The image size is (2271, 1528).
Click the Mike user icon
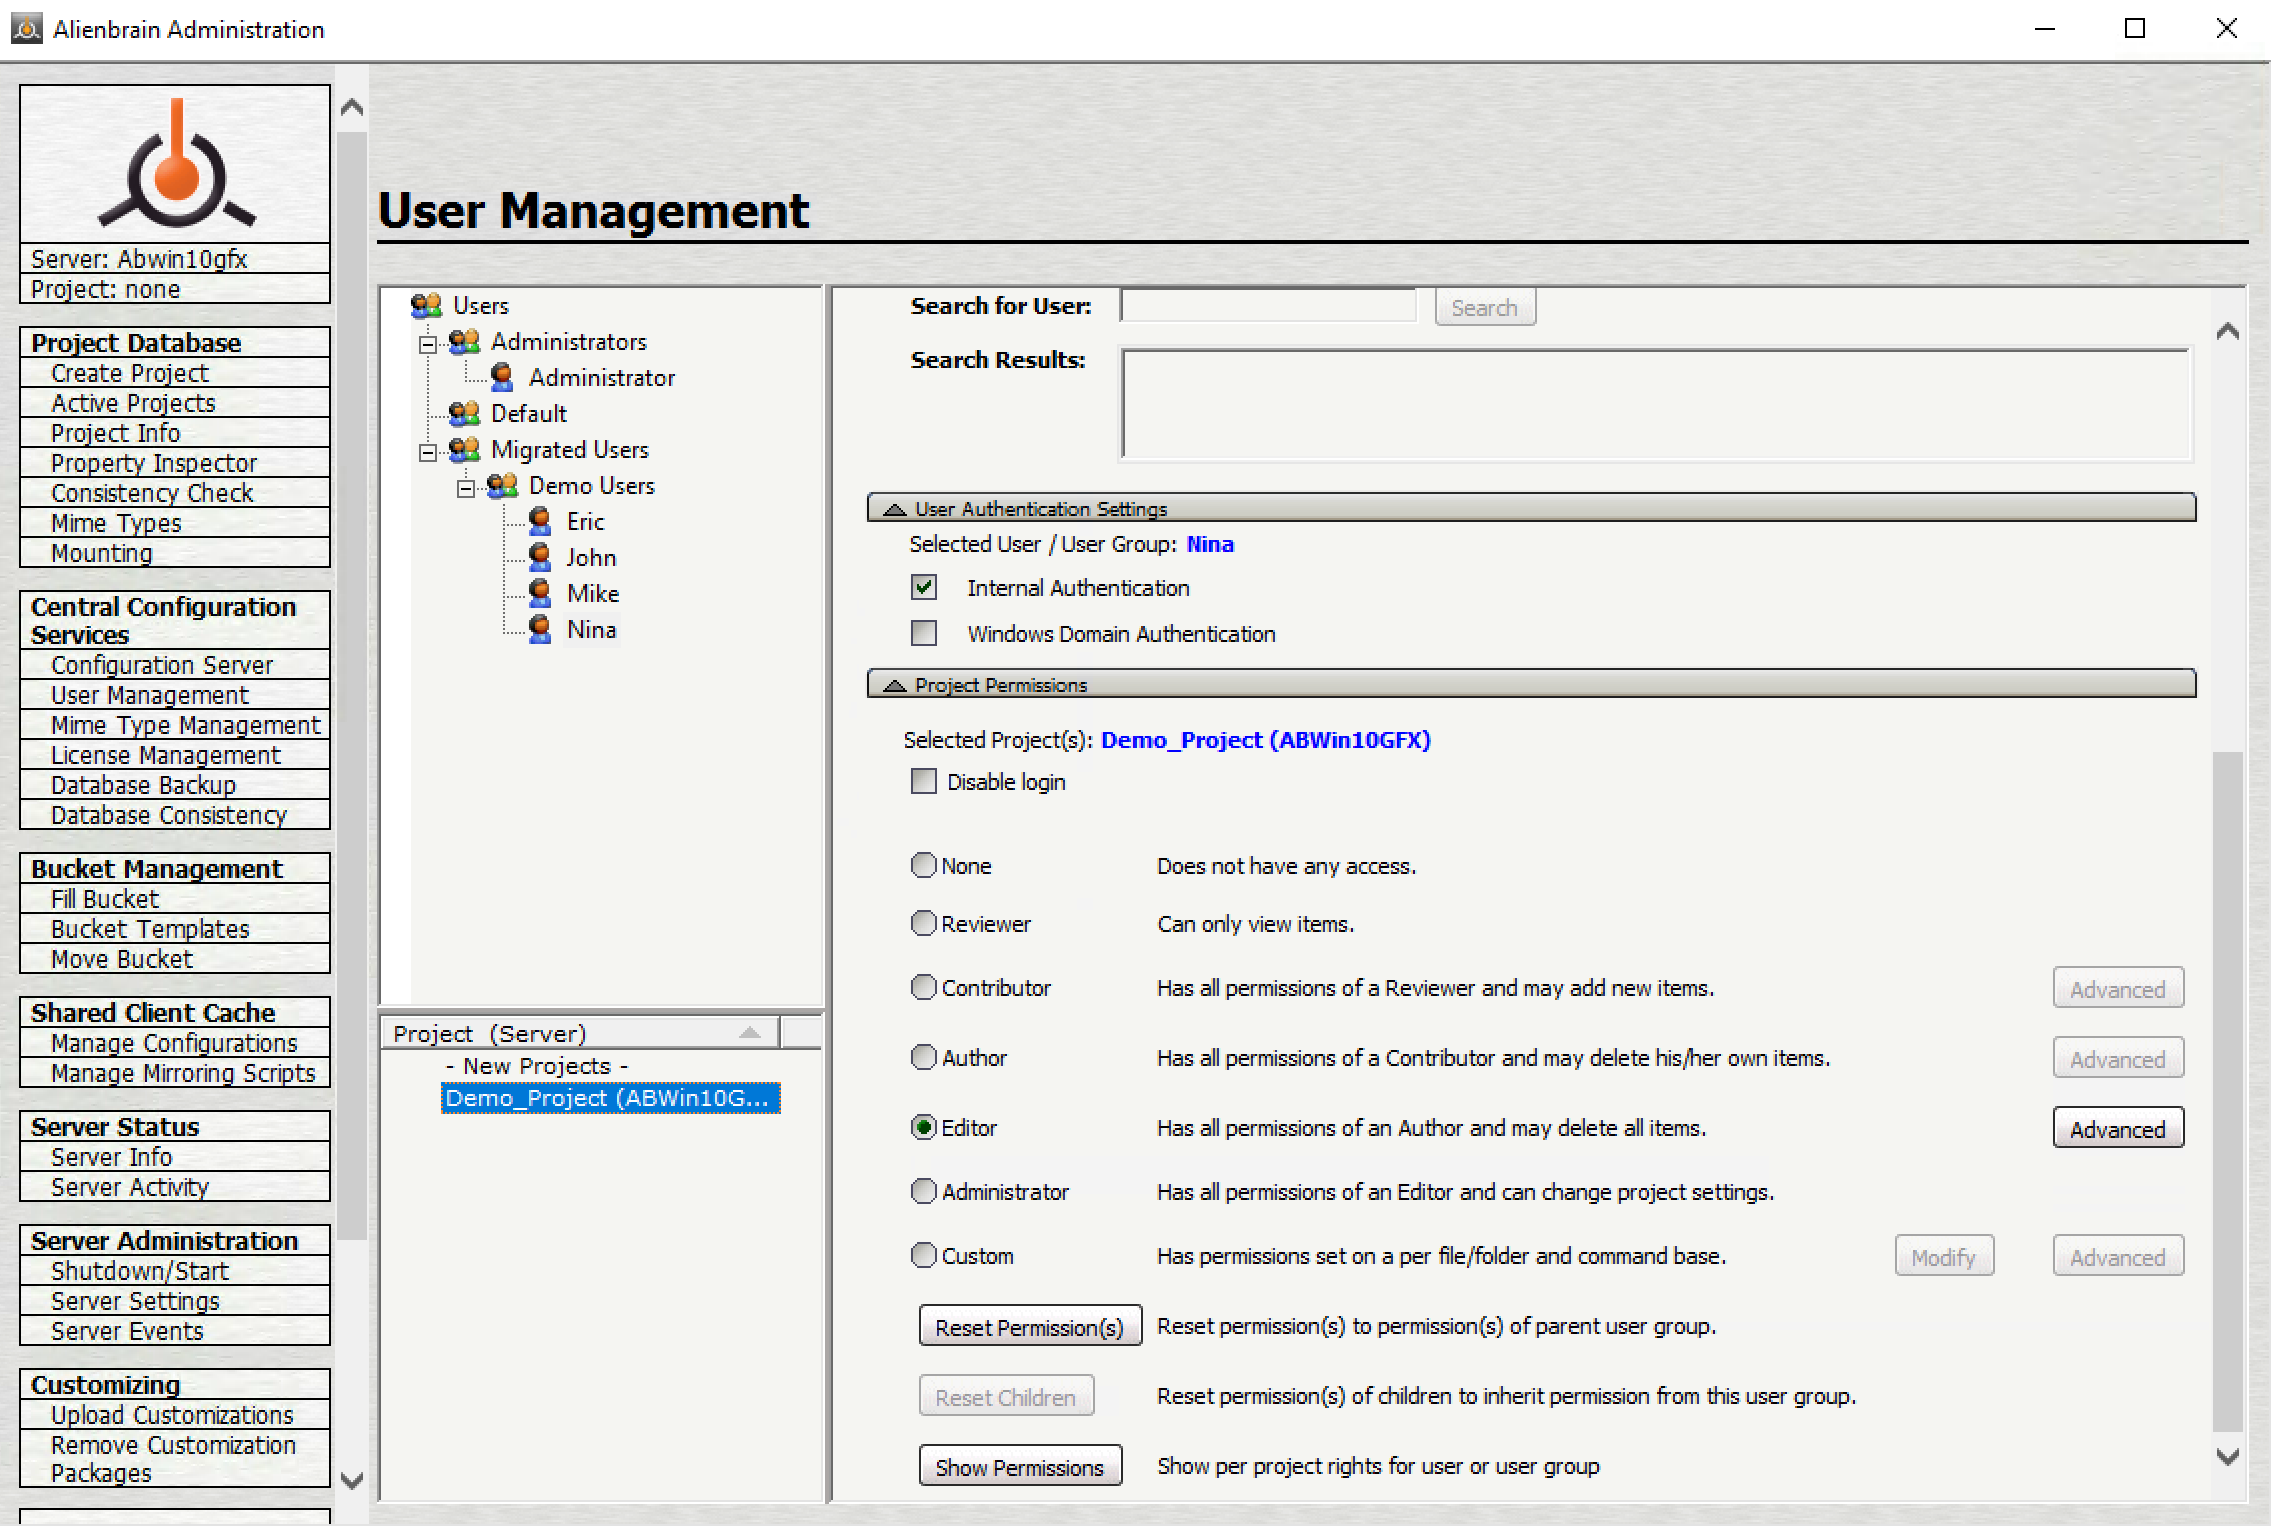point(540,594)
